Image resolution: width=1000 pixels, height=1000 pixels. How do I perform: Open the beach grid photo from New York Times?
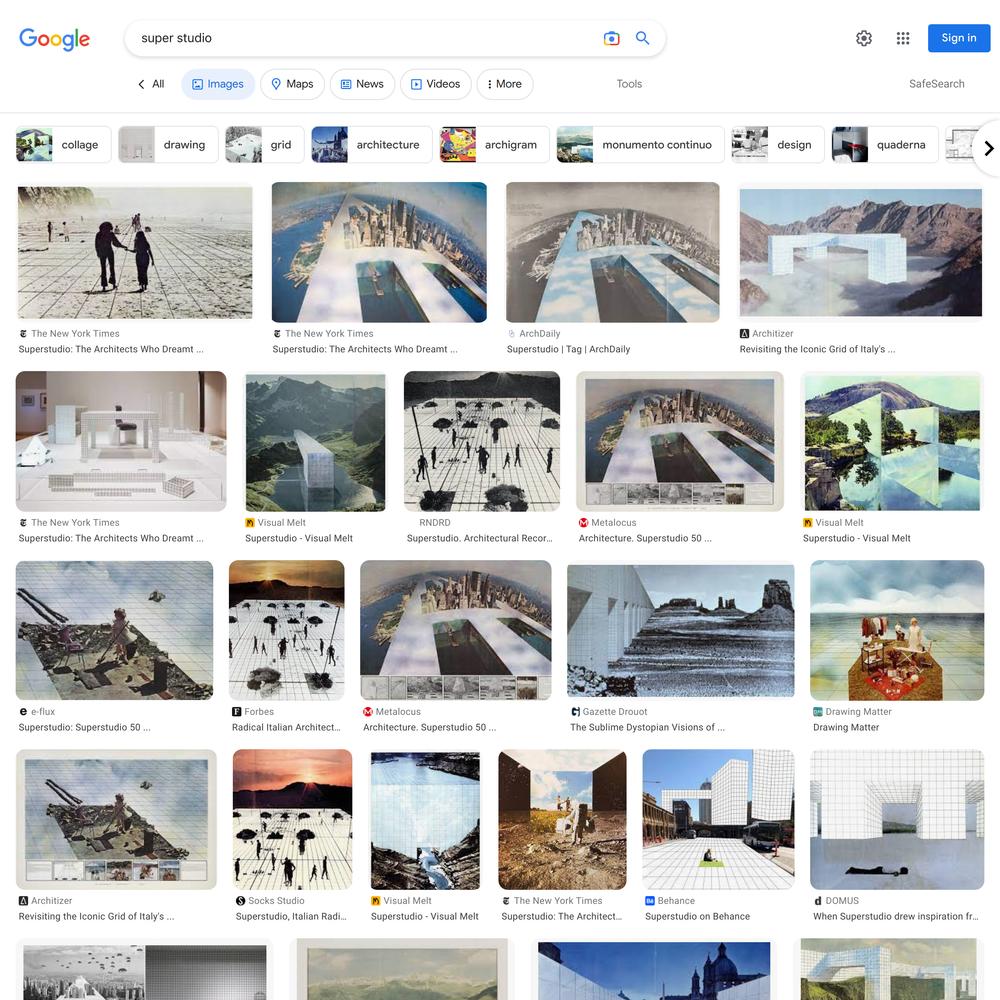[135, 252]
